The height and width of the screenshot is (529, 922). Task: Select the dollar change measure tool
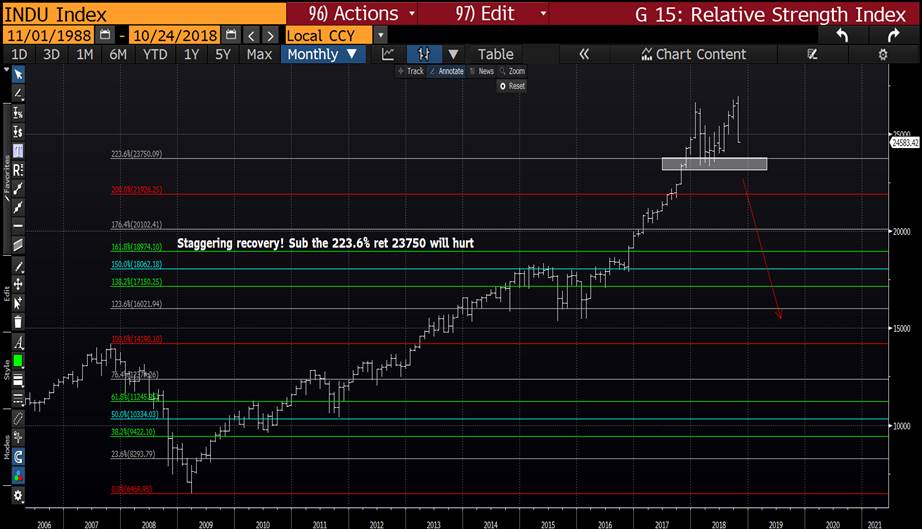pos(18,132)
